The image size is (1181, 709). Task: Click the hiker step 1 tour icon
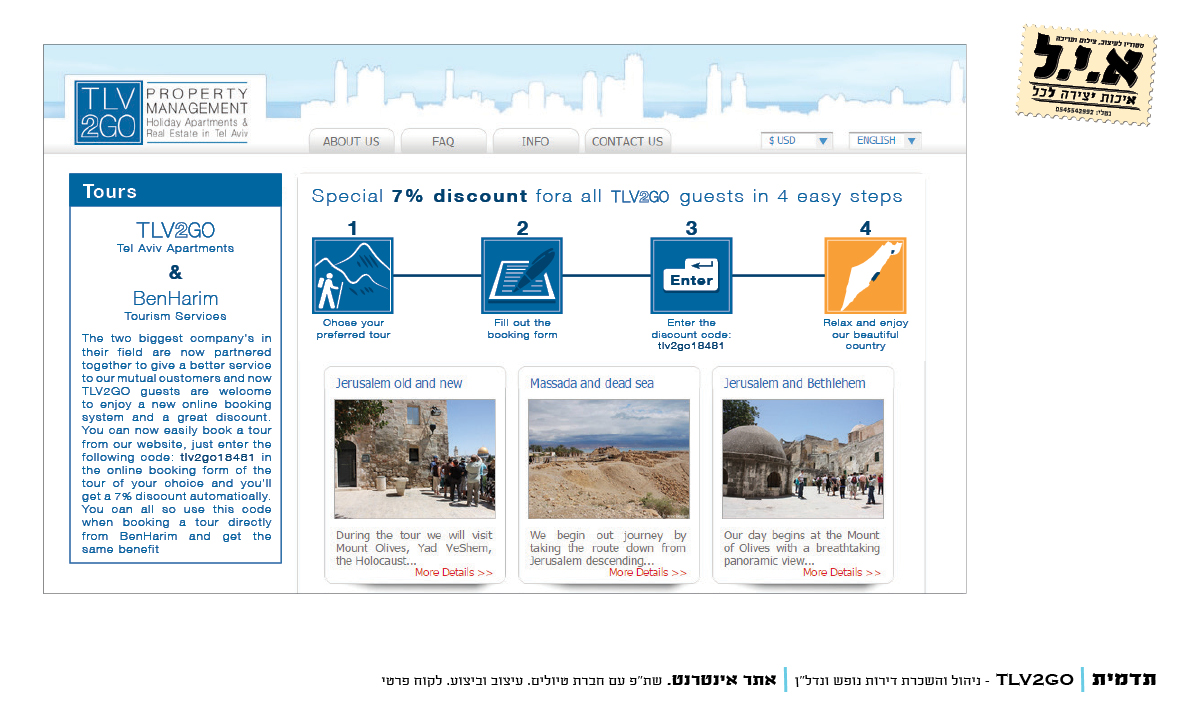[352, 276]
